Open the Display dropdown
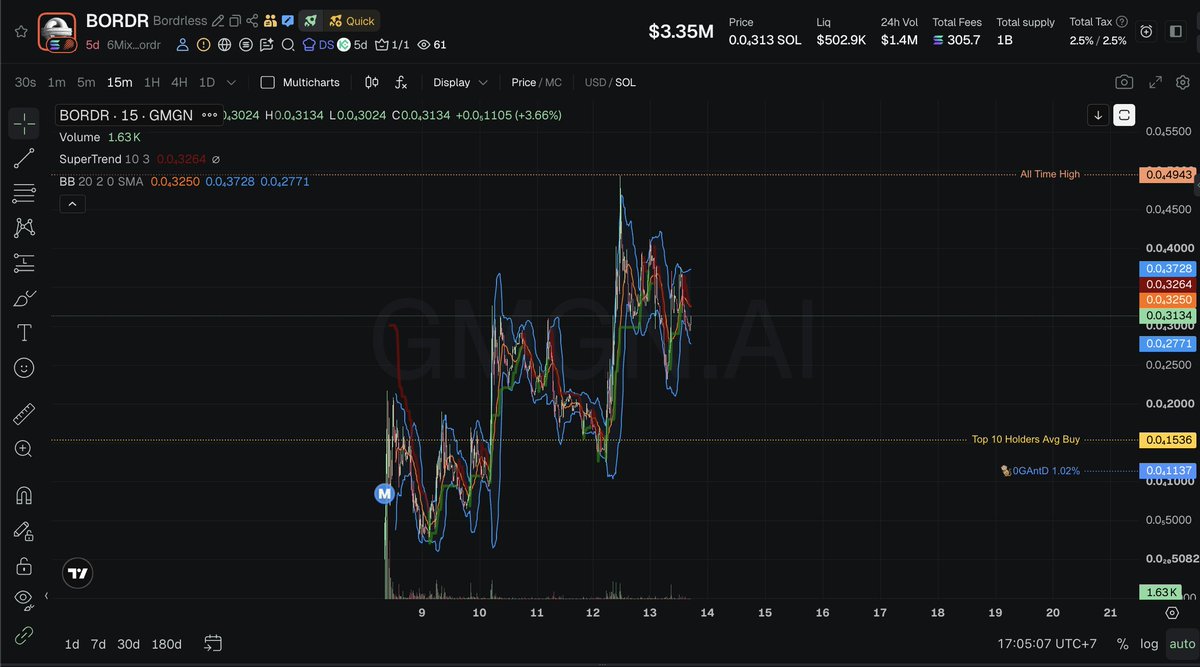 coord(460,82)
